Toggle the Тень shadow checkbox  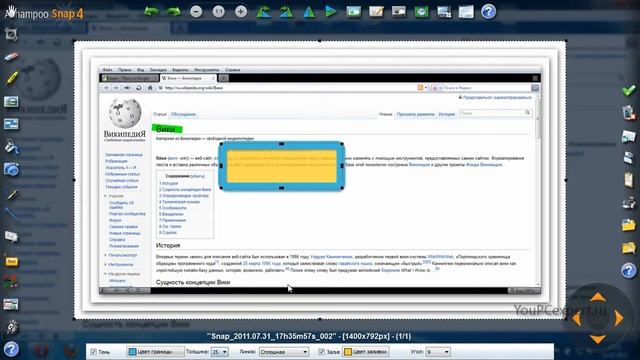pyautogui.click(x=93, y=351)
